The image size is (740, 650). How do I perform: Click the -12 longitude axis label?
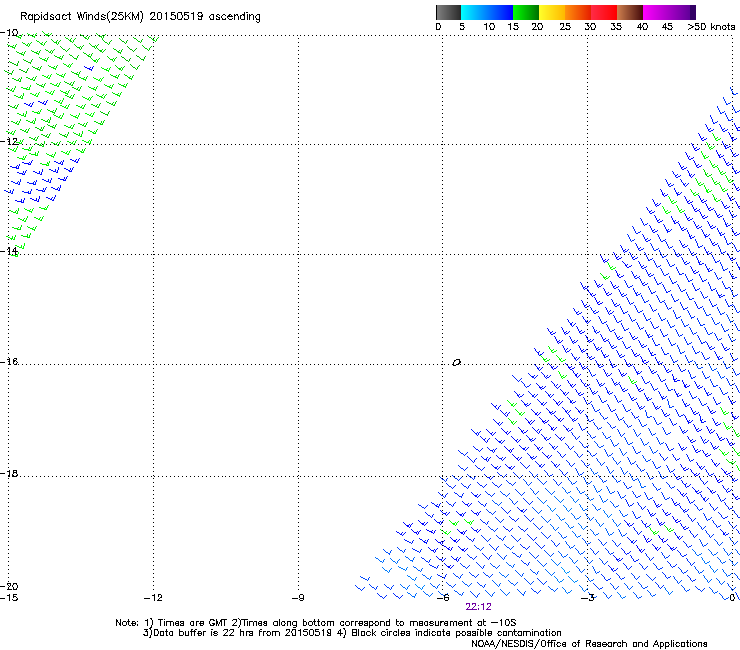pos(153,598)
